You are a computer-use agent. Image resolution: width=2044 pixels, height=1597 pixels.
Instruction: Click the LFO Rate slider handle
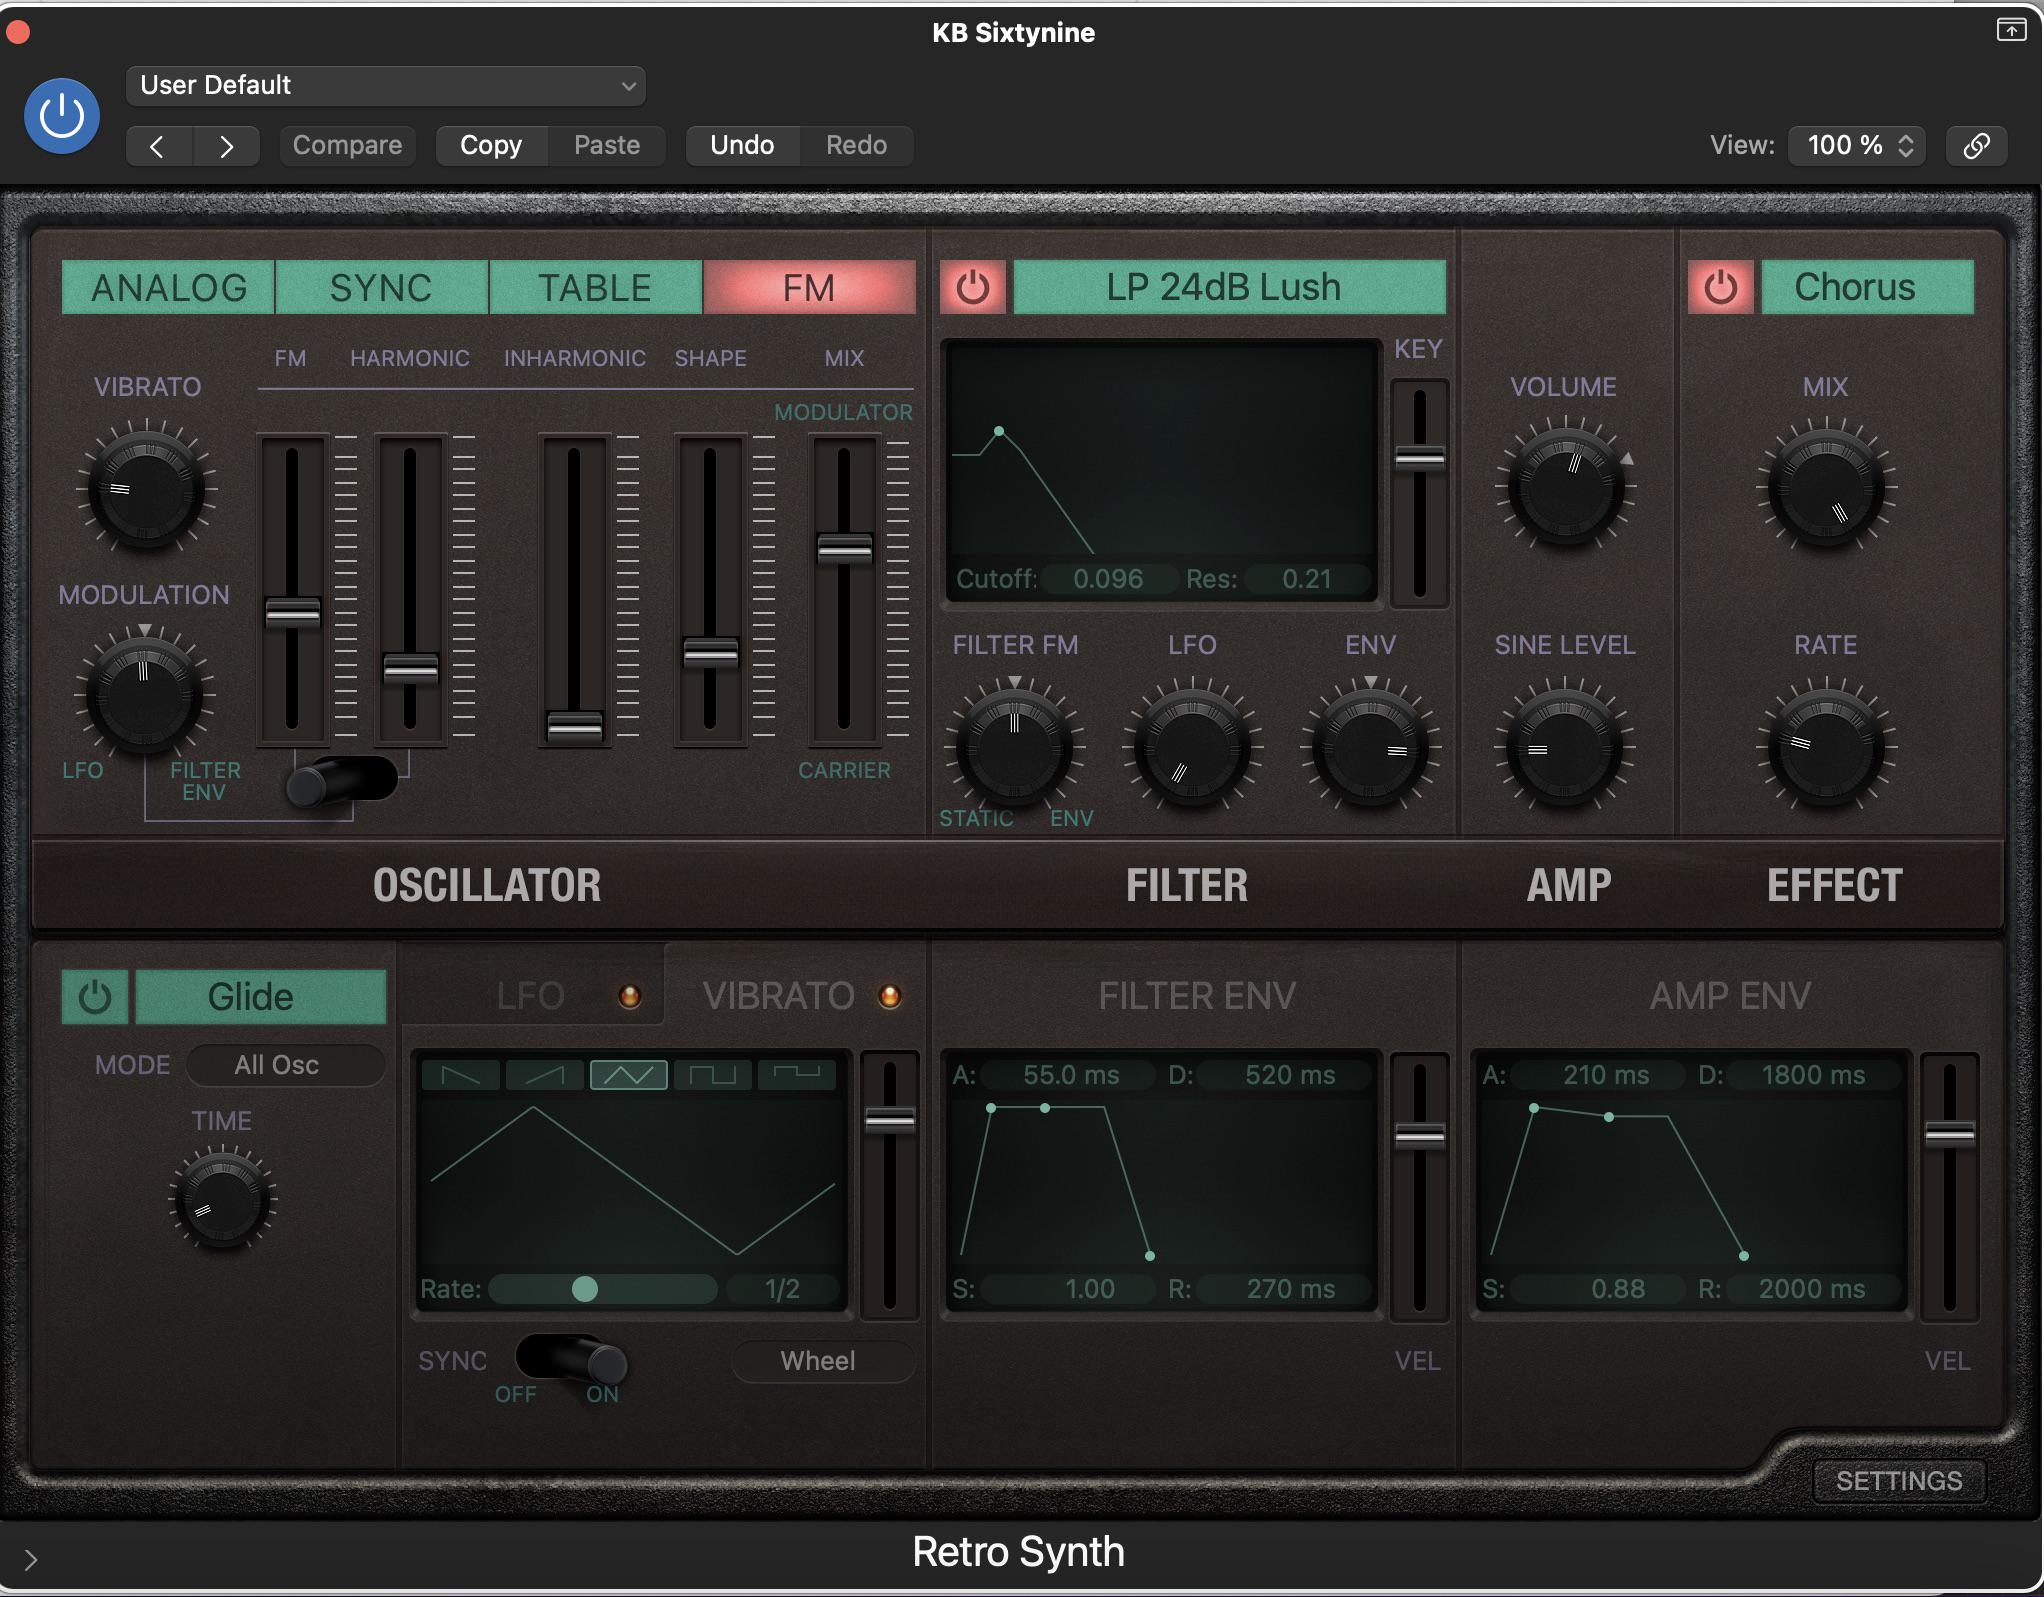(585, 1289)
